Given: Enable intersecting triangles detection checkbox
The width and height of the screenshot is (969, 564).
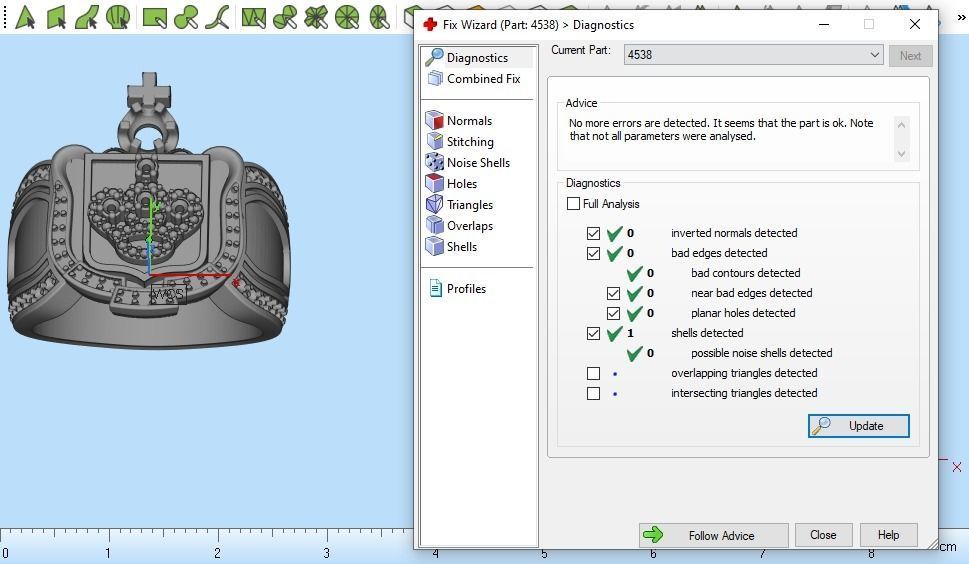Looking at the screenshot, I should pos(593,393).
